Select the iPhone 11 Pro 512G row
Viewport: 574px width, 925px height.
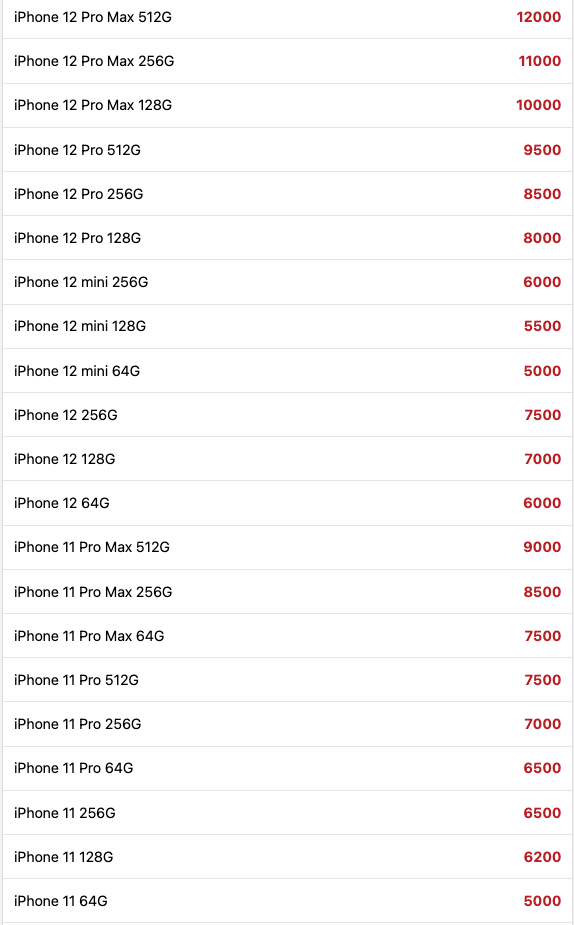click(x=287, y=680)
